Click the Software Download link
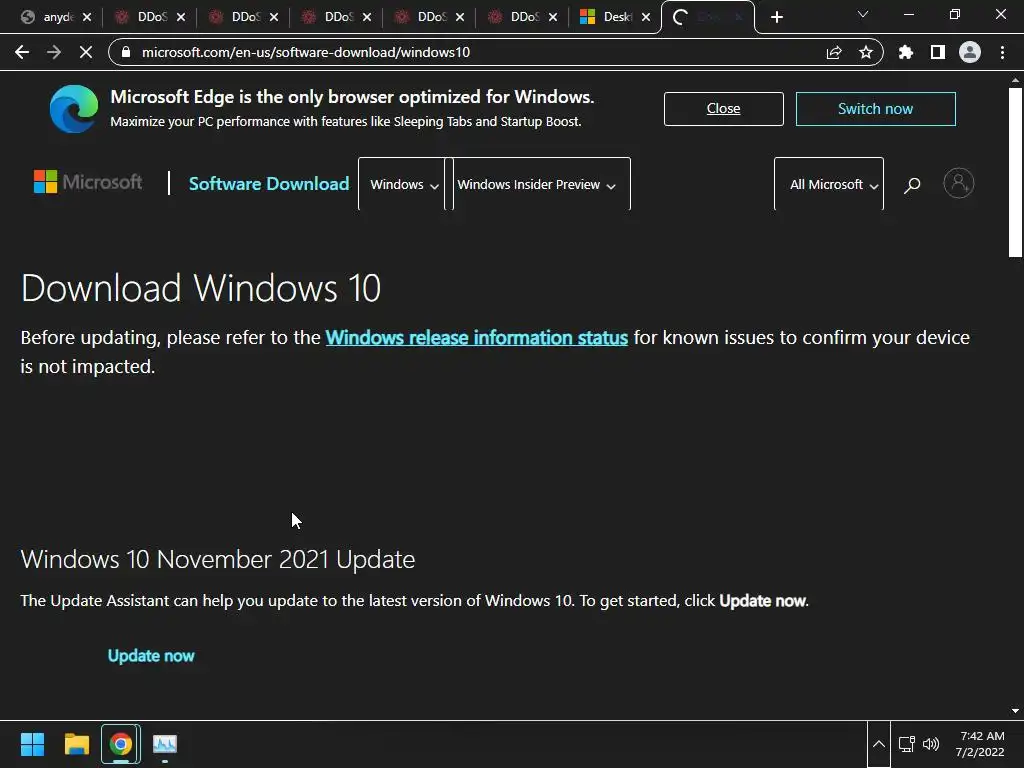1024x768 pixels. (269, 184)
